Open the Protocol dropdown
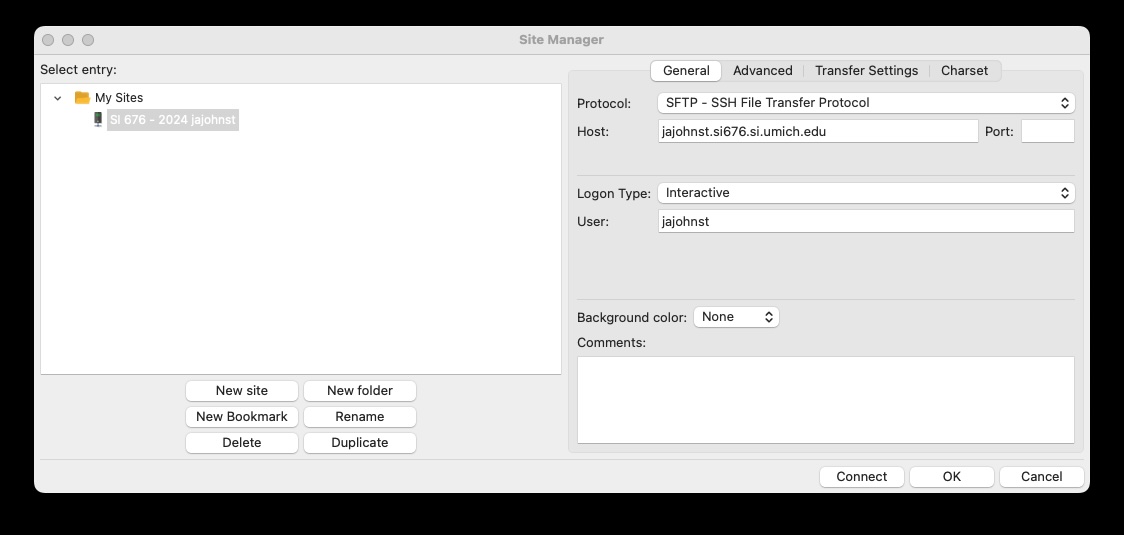 pos(865,103)
